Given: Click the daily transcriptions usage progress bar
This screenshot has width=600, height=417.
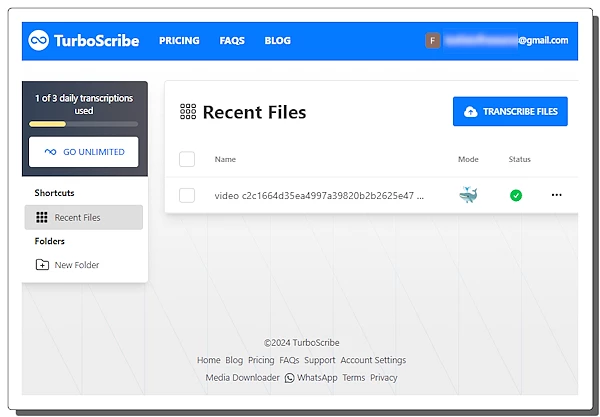Looking at the screenshot, I should (x=83, y=124).
